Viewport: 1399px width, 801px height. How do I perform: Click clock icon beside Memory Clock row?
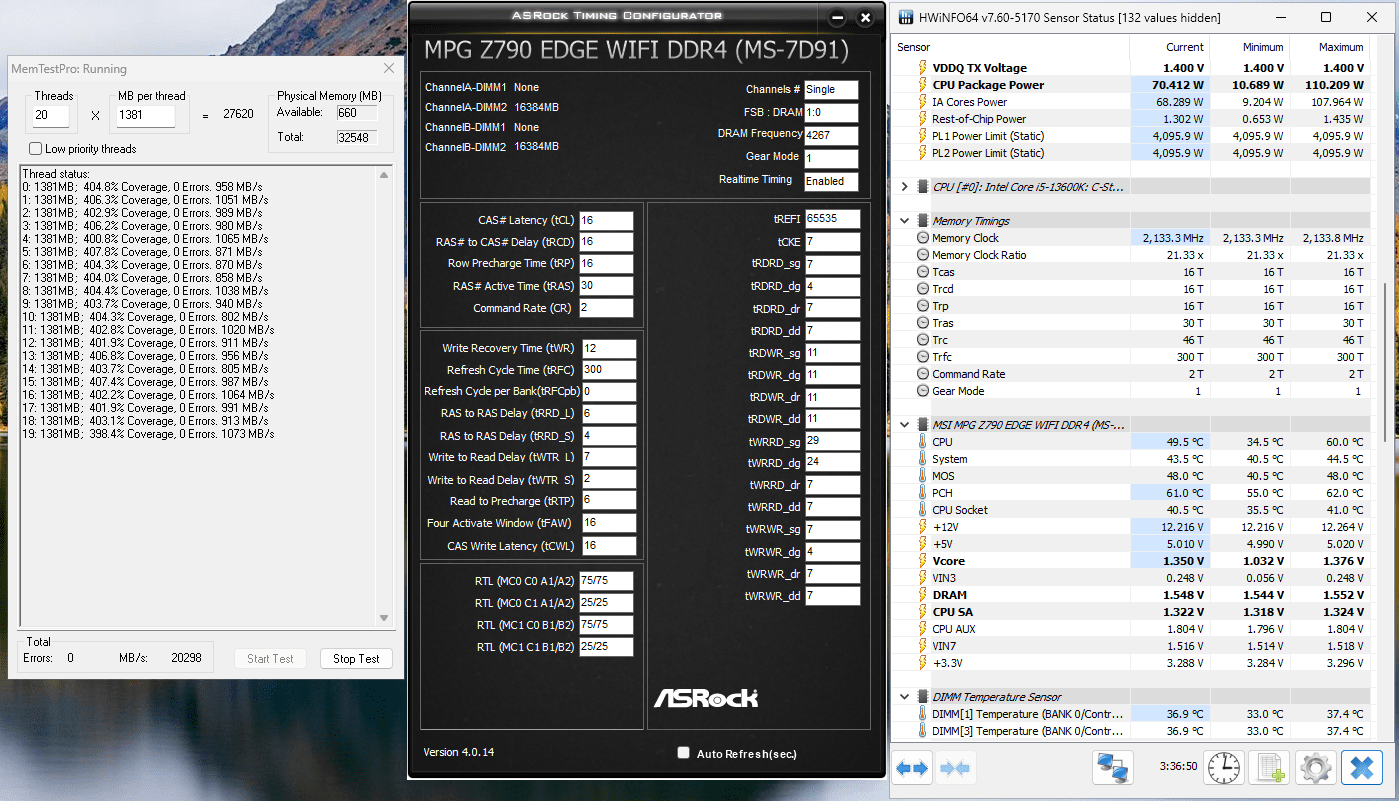[x=922, y=238]
